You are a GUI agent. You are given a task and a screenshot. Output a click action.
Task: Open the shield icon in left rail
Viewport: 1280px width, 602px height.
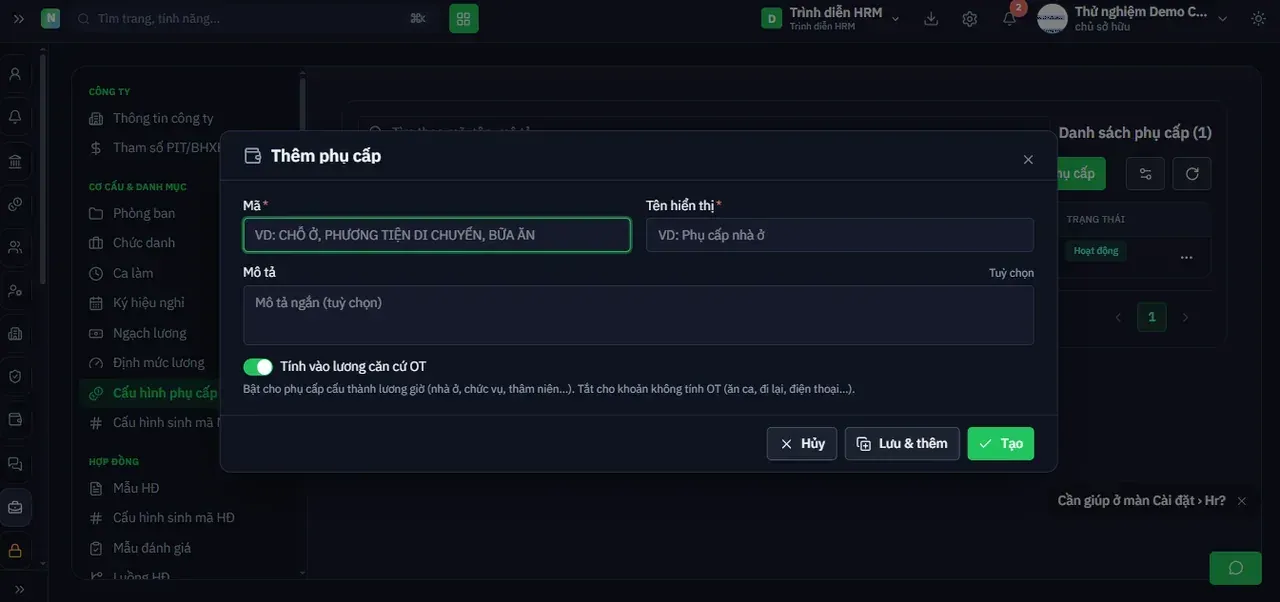point(15,377)
